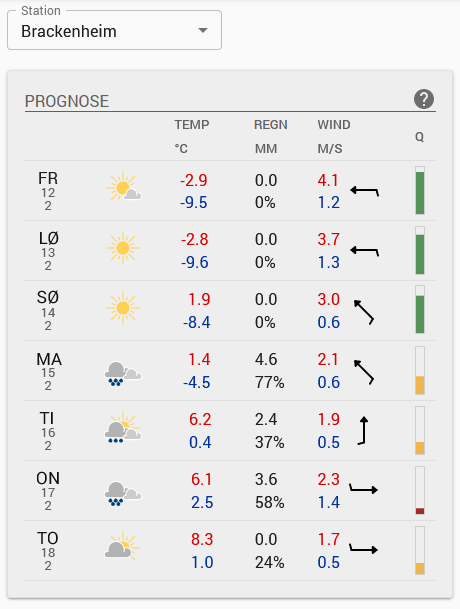Click Friday's wind direction arrow
Screen dimensions: 460x609
coord(364,191)
